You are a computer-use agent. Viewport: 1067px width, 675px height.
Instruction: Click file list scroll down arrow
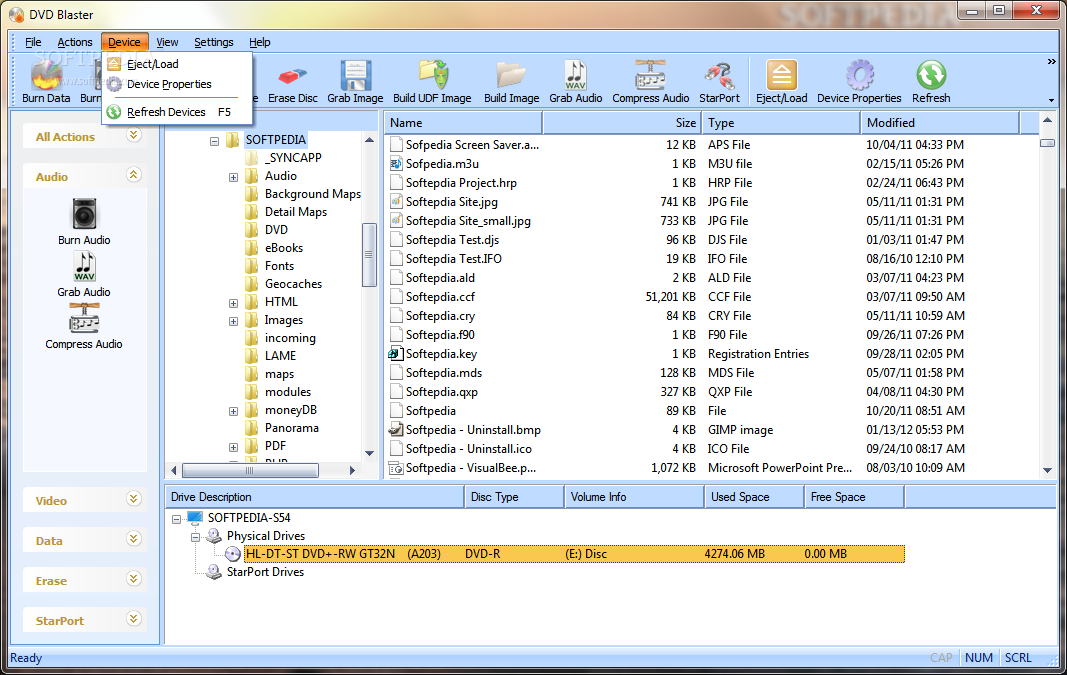coord(1047,470)
